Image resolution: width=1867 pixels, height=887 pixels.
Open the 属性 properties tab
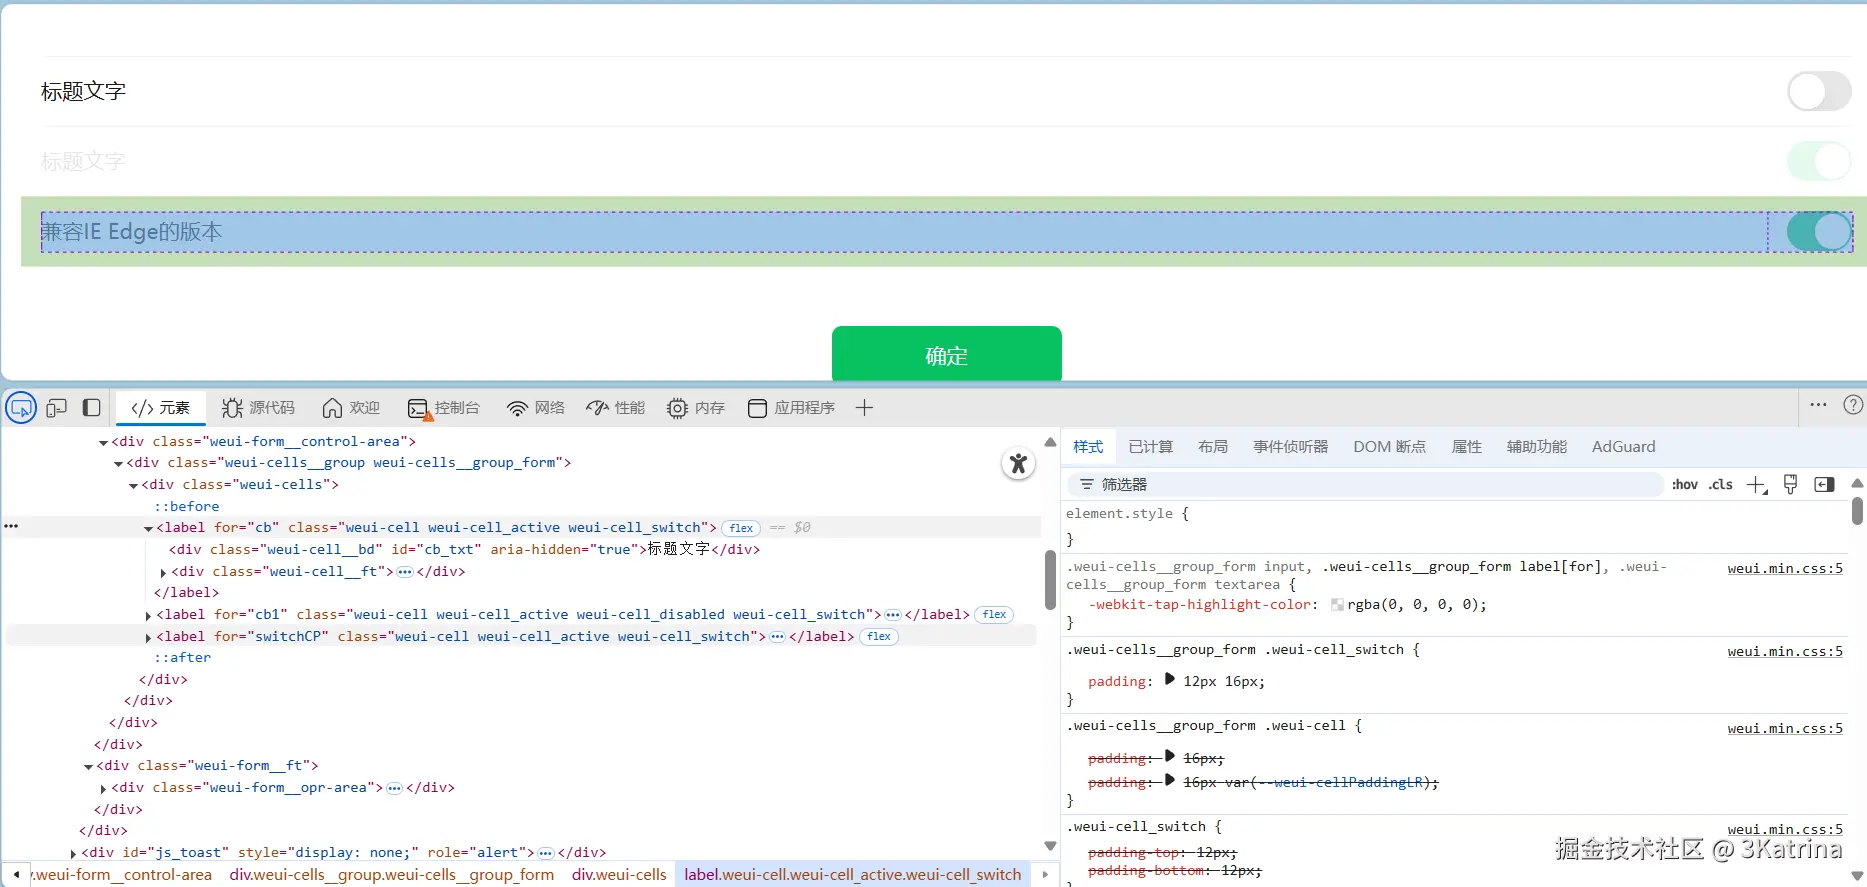click(1467, 446)
